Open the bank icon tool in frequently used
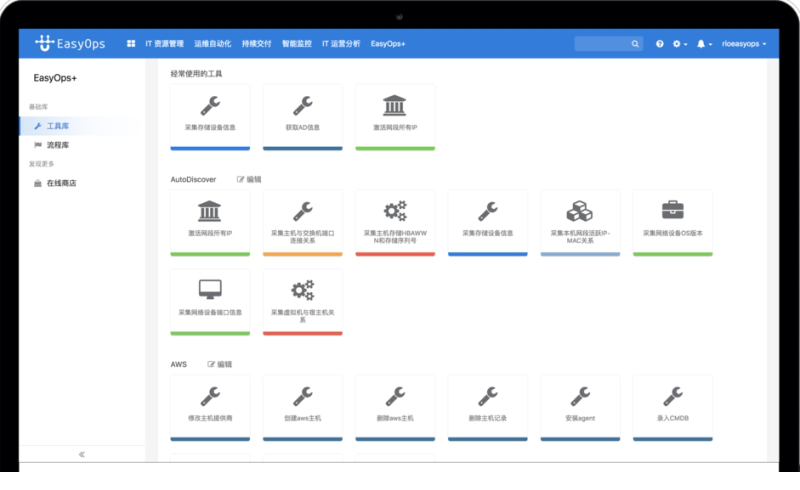800x490 pixels. pos(395,117)
